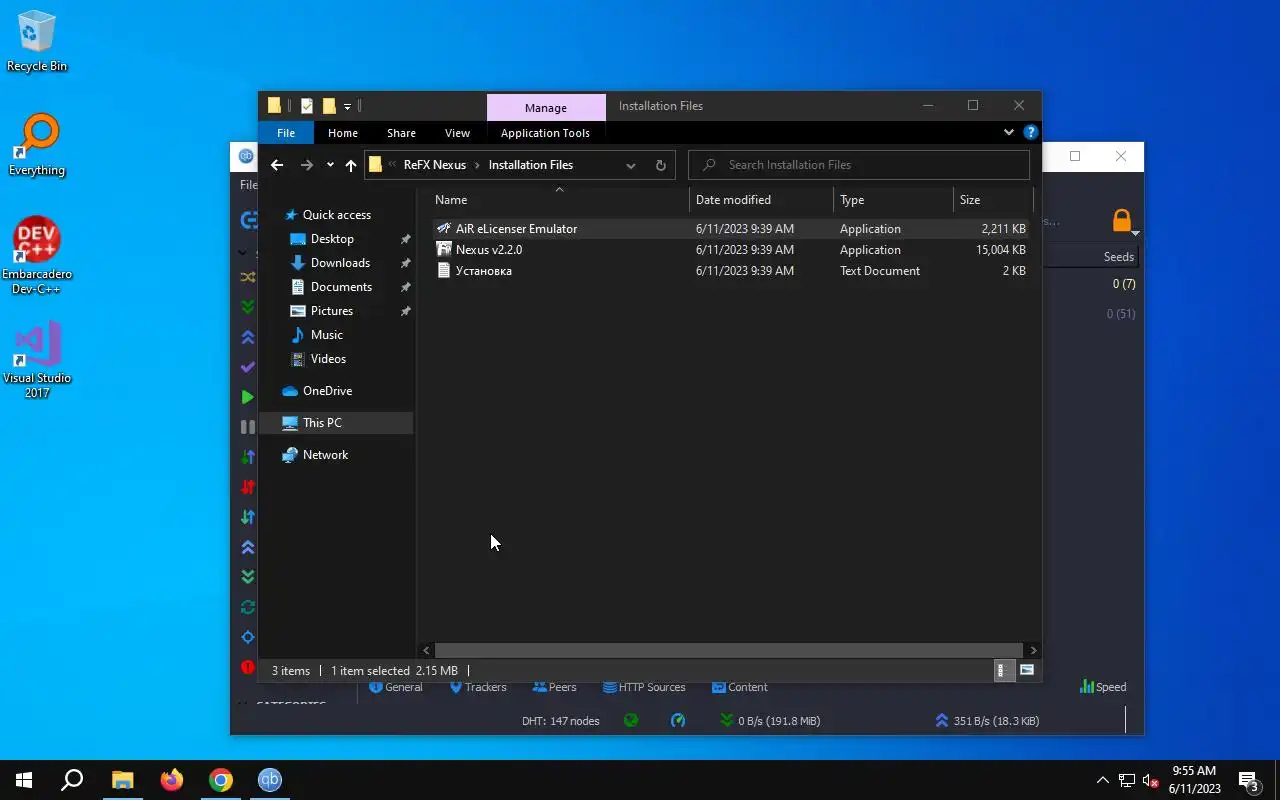
Task: Click the pin icon beside Downloads
Action: 405,263
